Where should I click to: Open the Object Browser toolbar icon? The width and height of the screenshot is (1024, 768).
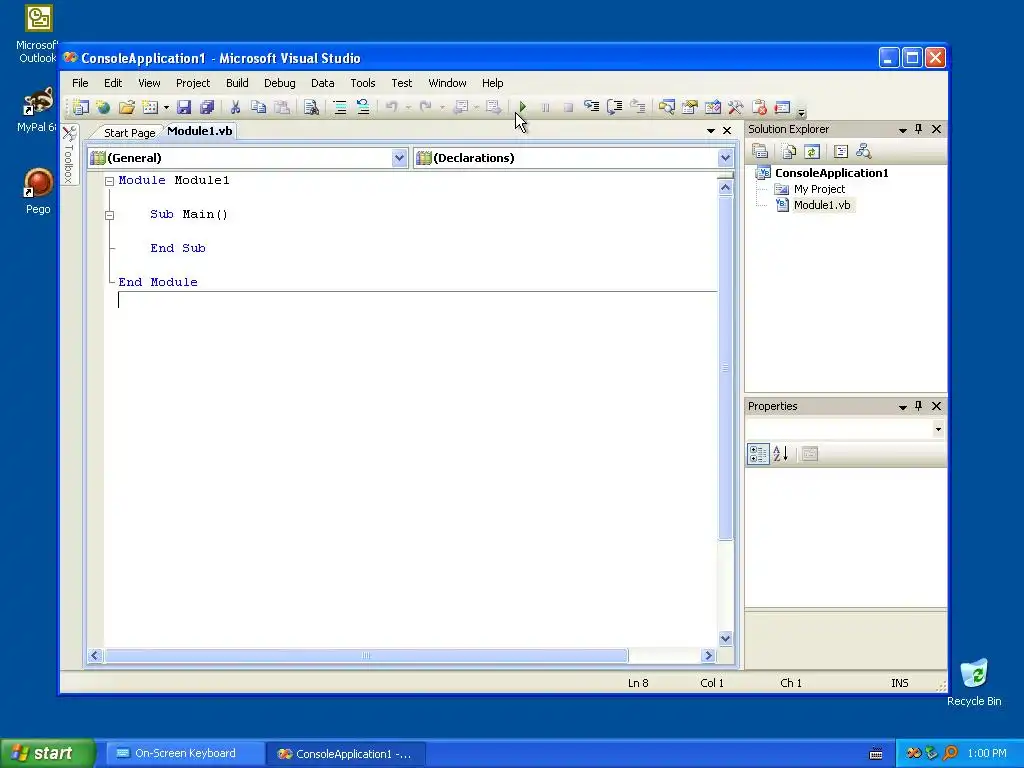pyautogui.click(x=712, y=107)
